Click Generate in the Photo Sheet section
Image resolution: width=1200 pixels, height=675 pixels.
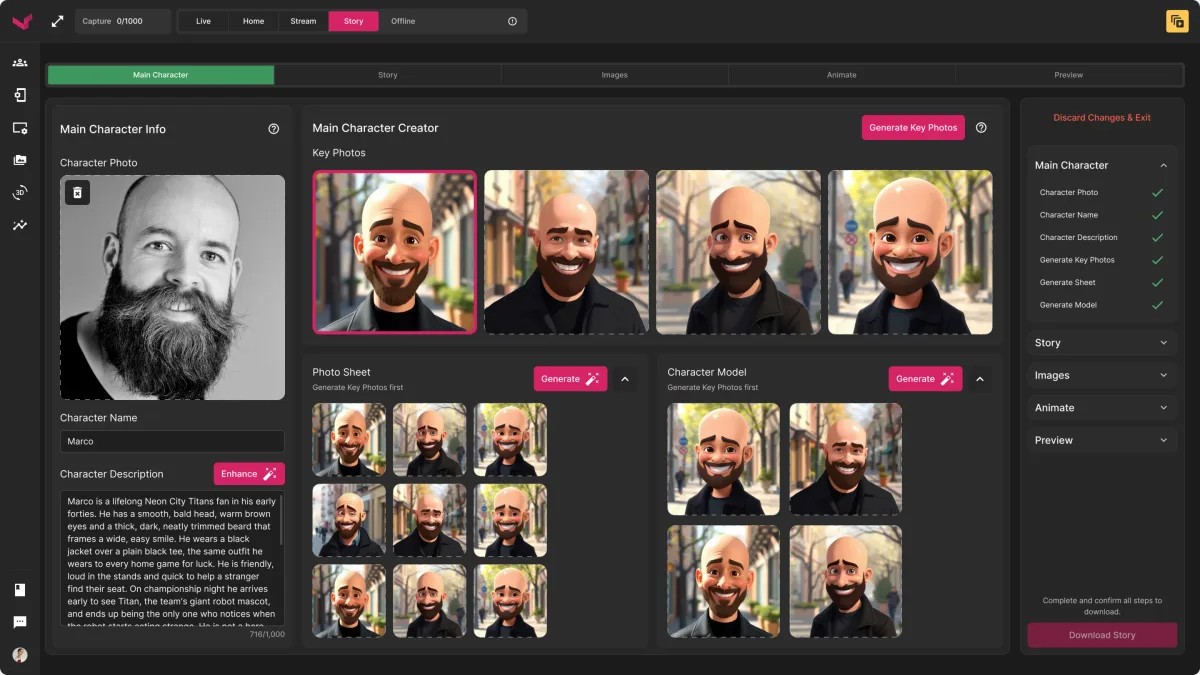pos(570,379)
